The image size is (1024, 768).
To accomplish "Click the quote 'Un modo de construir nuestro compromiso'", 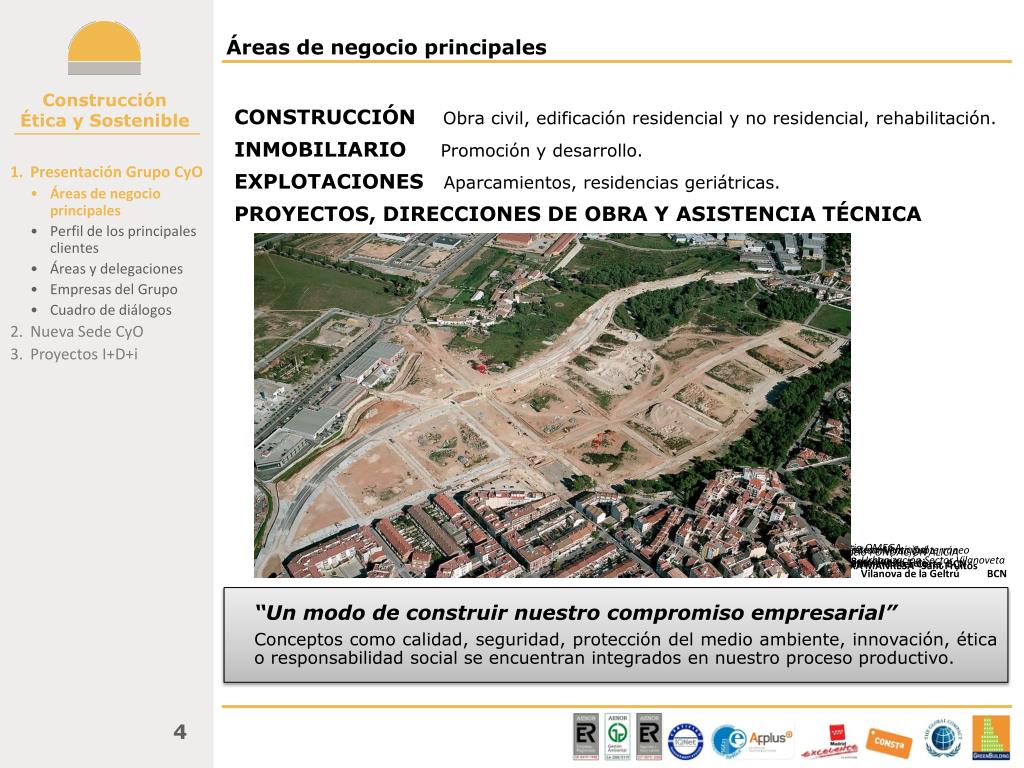I will (575, 613).
